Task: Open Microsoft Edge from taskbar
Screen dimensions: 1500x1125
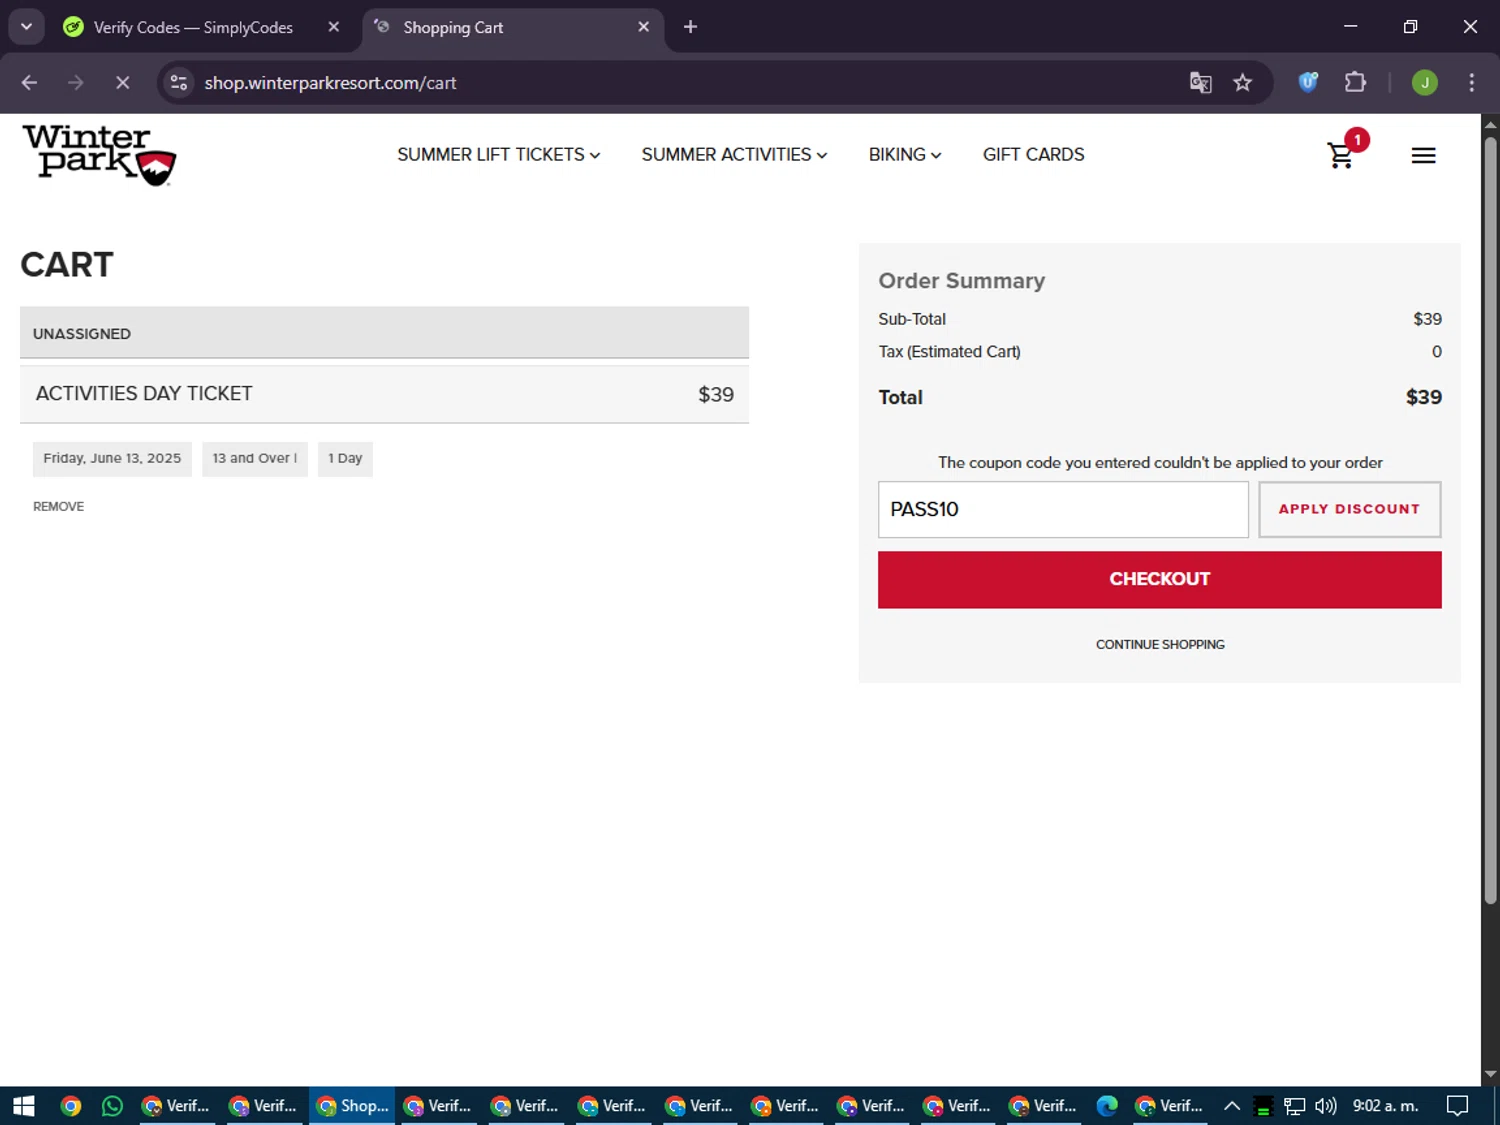Action: 1106,1105
